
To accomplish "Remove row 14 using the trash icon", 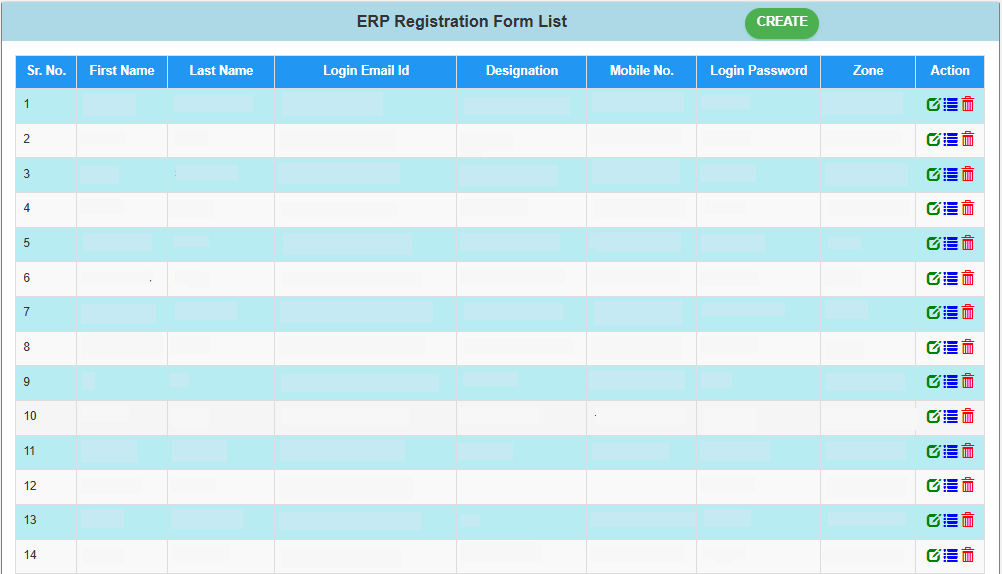I will coord(967,555).
